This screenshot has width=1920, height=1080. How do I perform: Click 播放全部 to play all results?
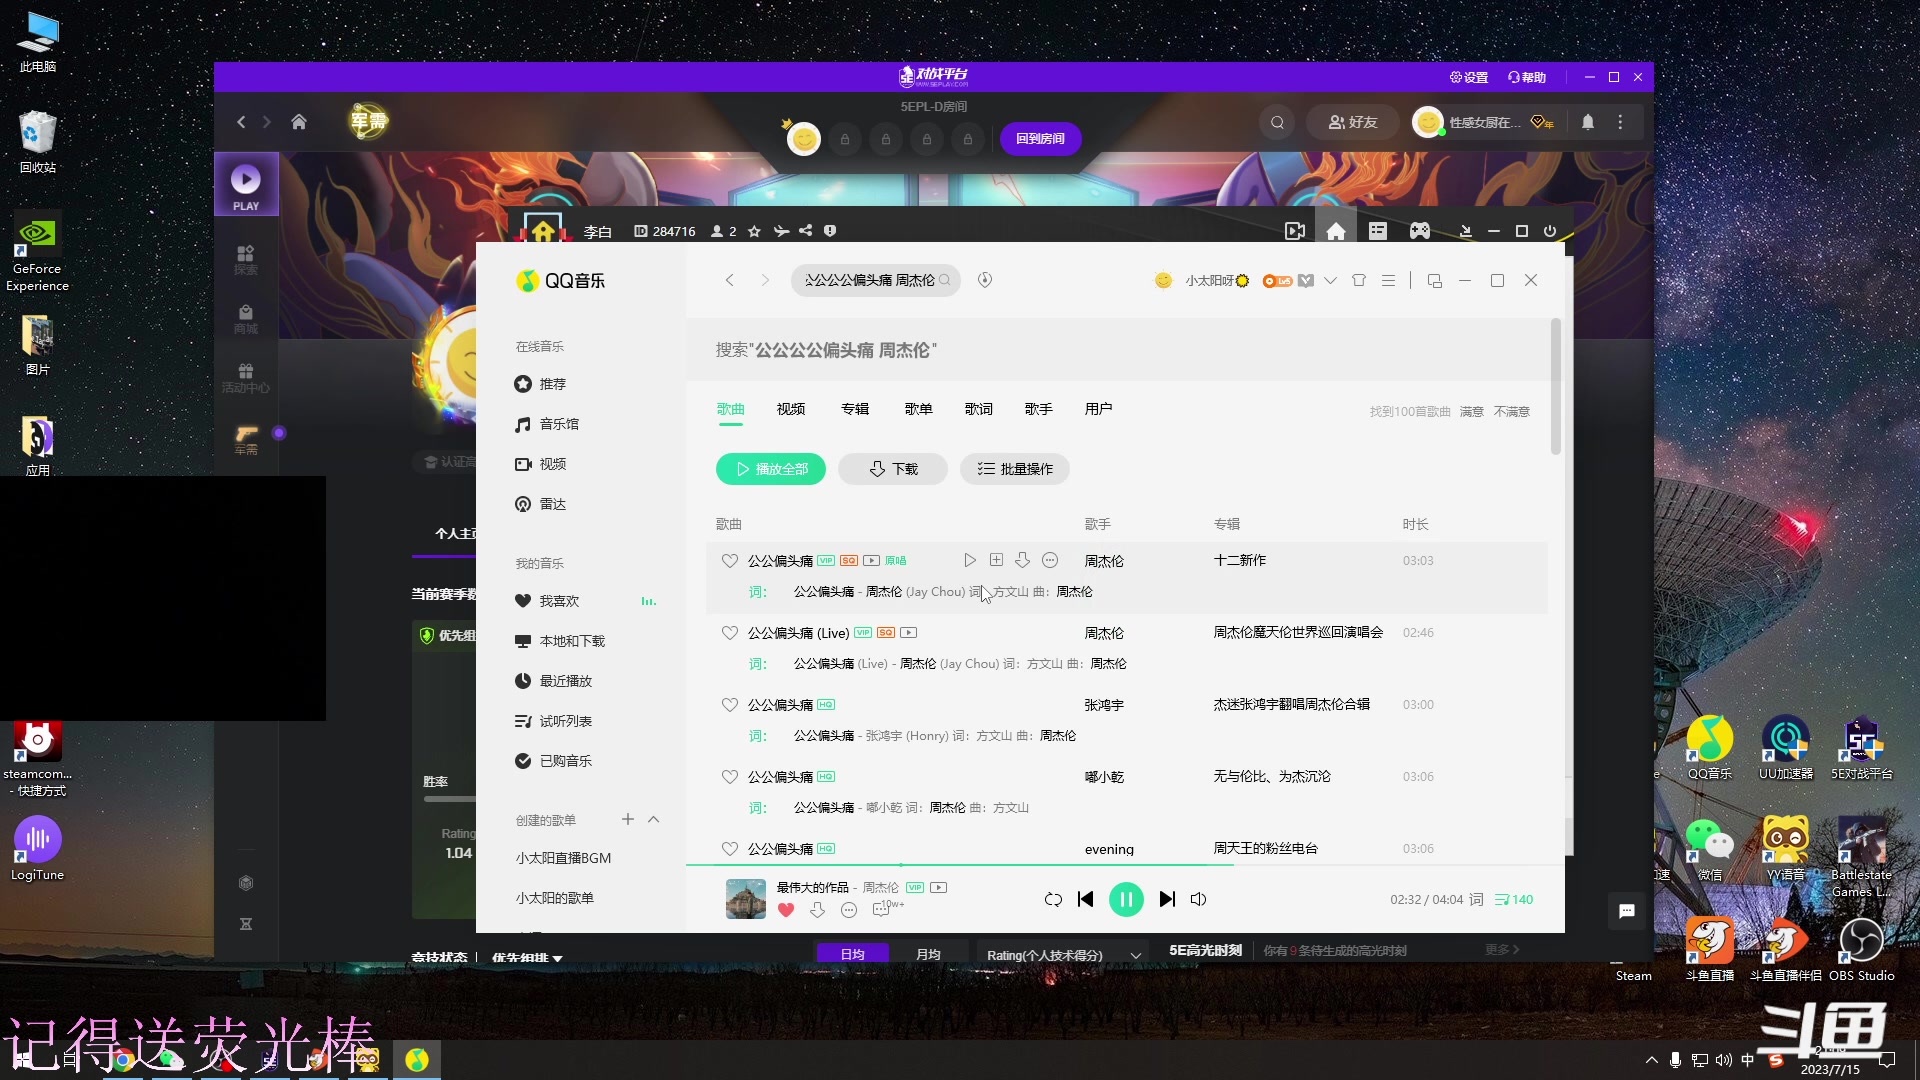pos(771,469)
